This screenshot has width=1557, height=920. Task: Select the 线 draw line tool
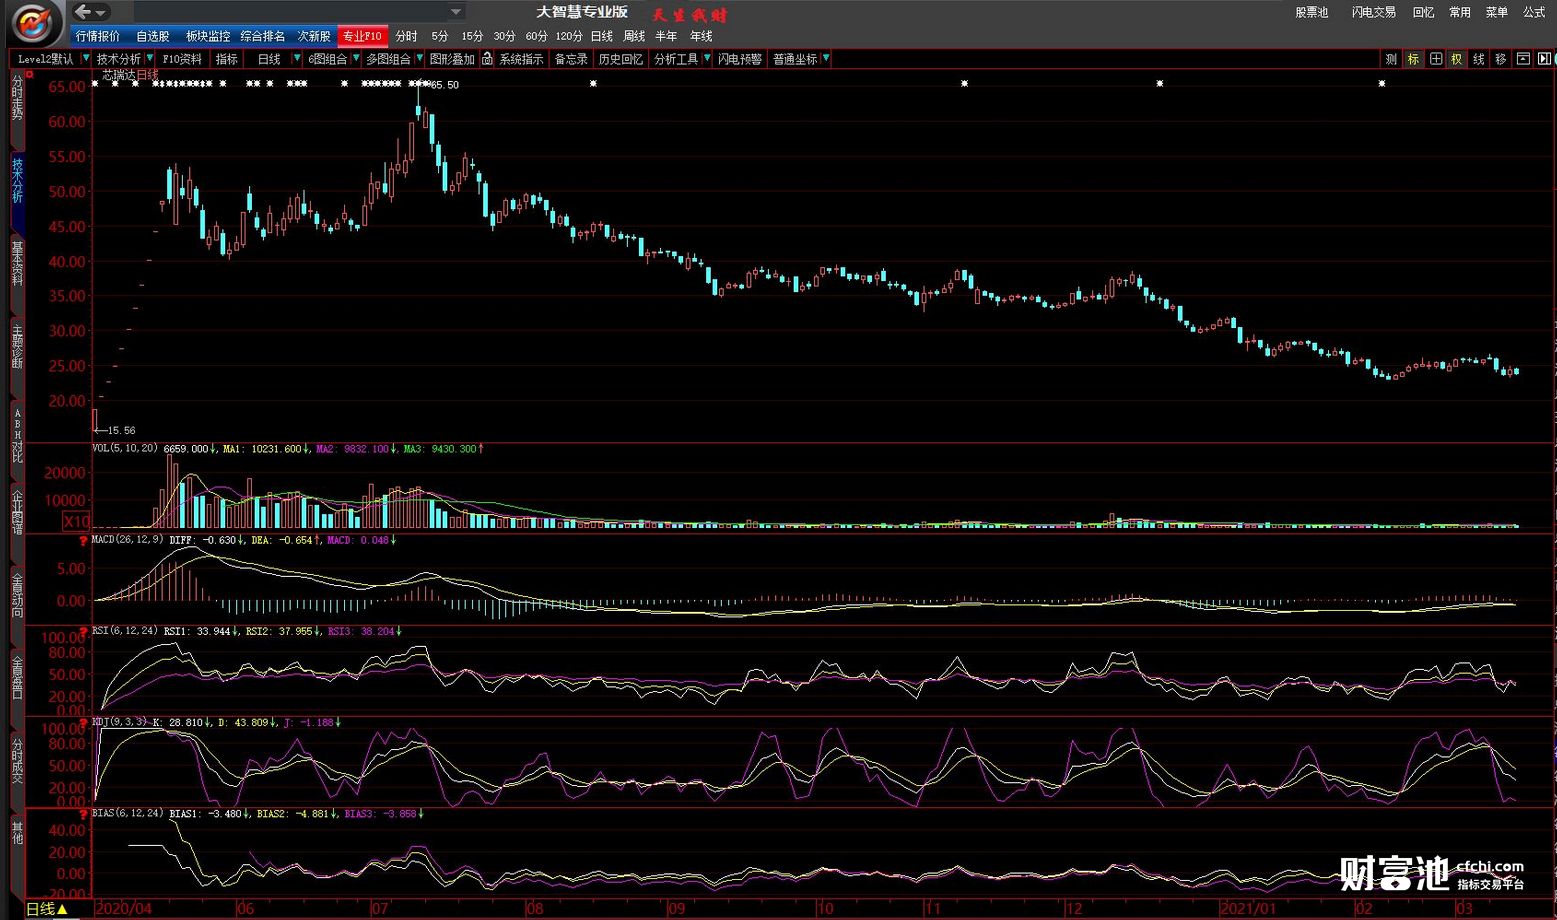pyautogui.click(x=1478, y=59)
